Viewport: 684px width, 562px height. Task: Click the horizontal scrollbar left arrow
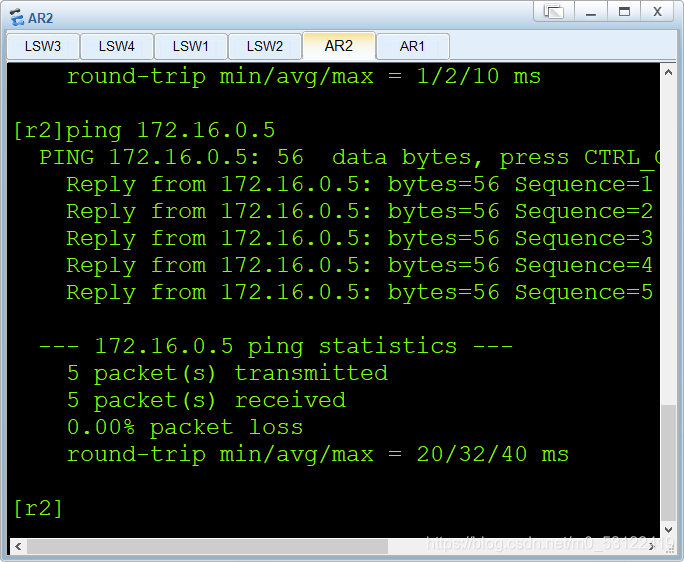(x=16, y=546)
